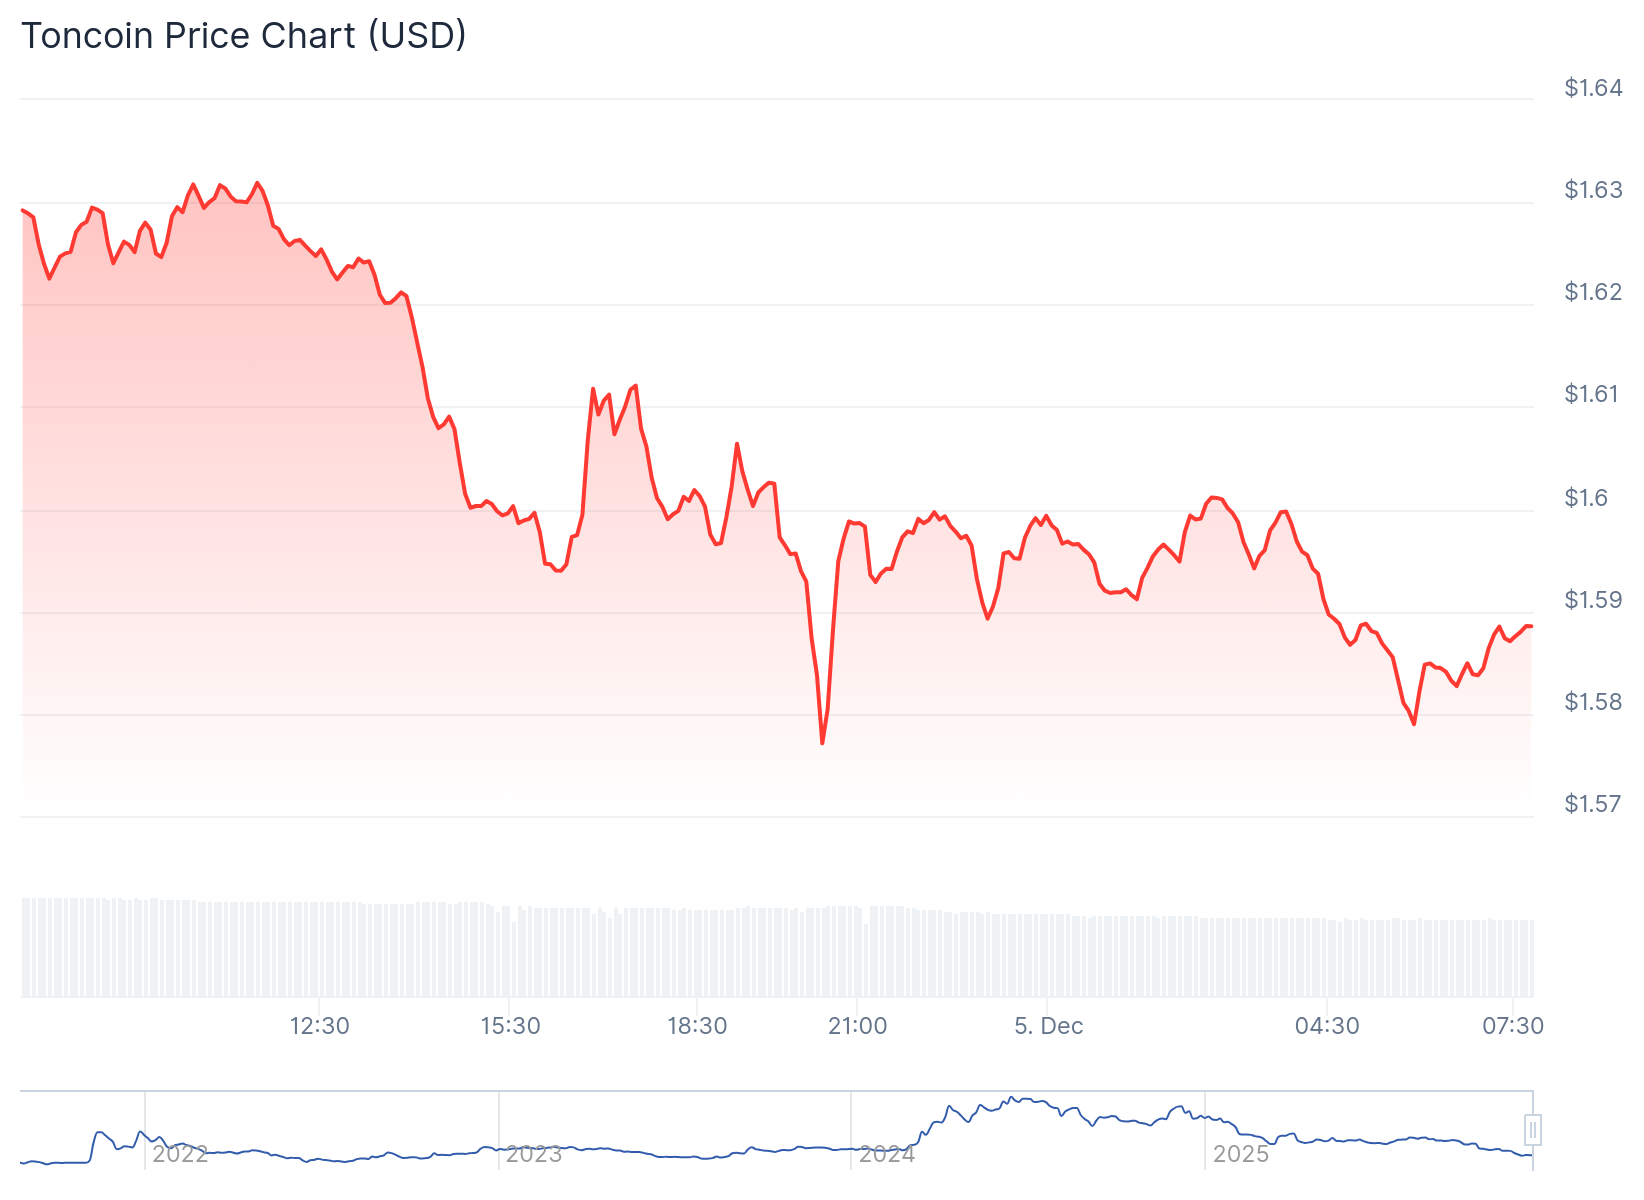This screenshot has height=1200, width=1644.
Task: Click the 2023 label in the navigator
Action: point(534,1154)
